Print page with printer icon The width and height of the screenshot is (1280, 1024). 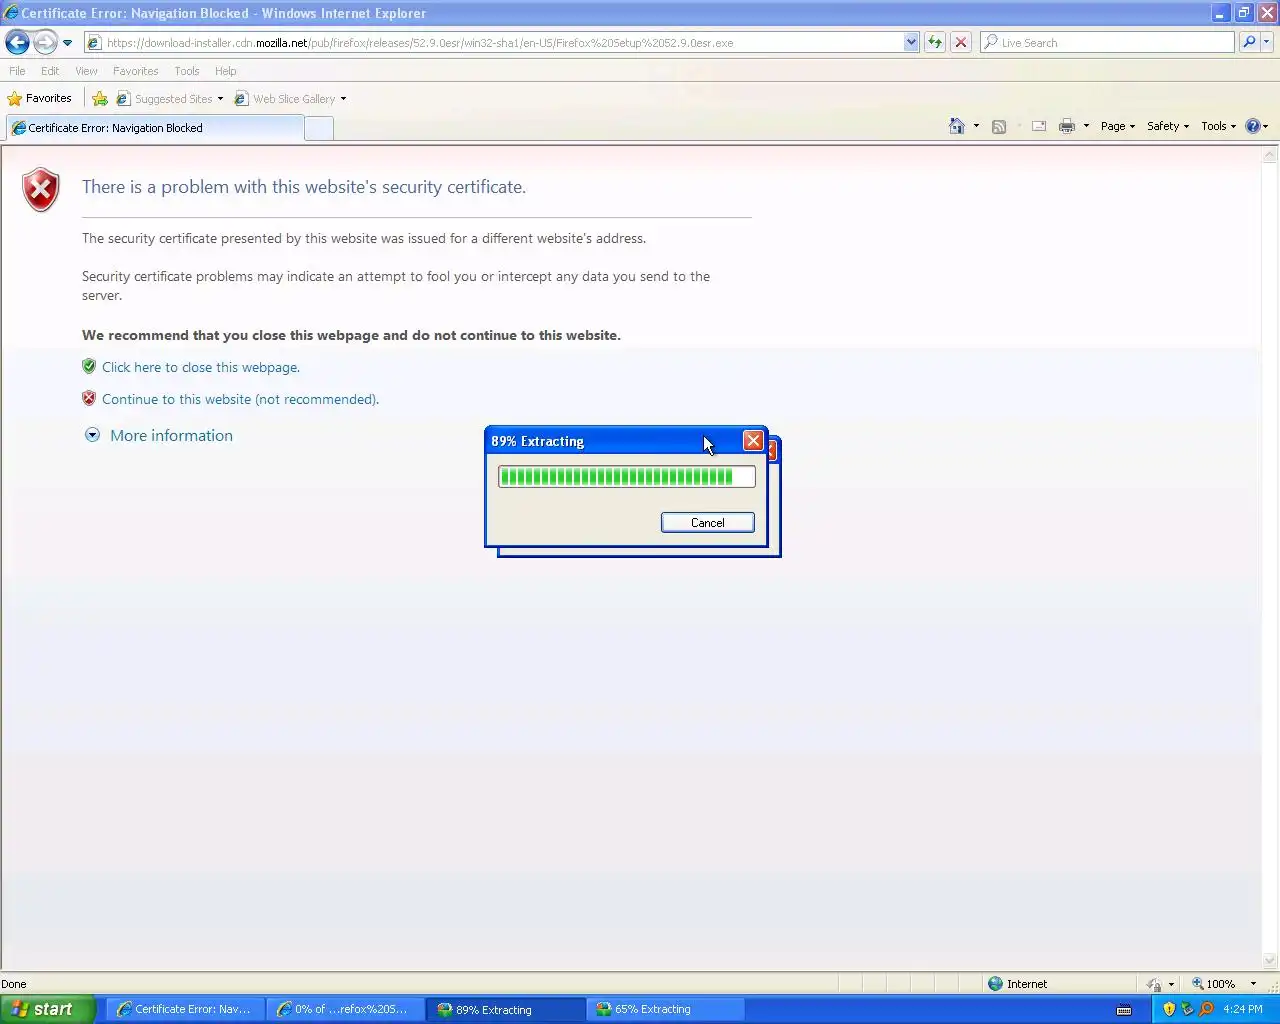tap(1067, 126)
